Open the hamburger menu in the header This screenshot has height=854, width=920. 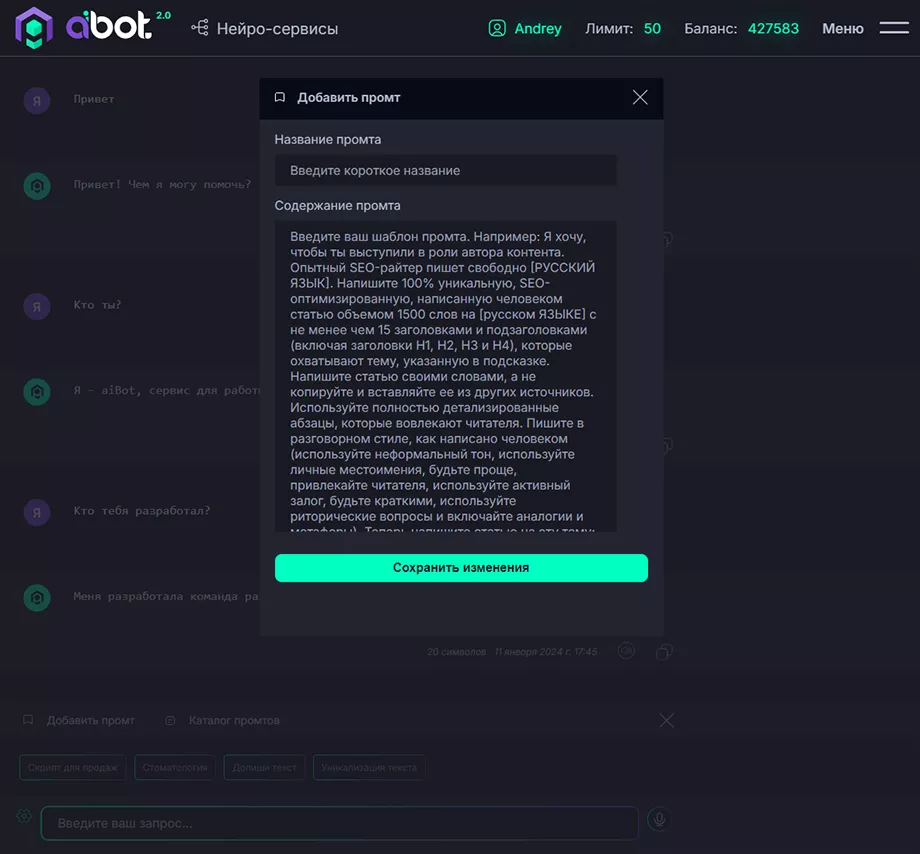pos(893,28)
